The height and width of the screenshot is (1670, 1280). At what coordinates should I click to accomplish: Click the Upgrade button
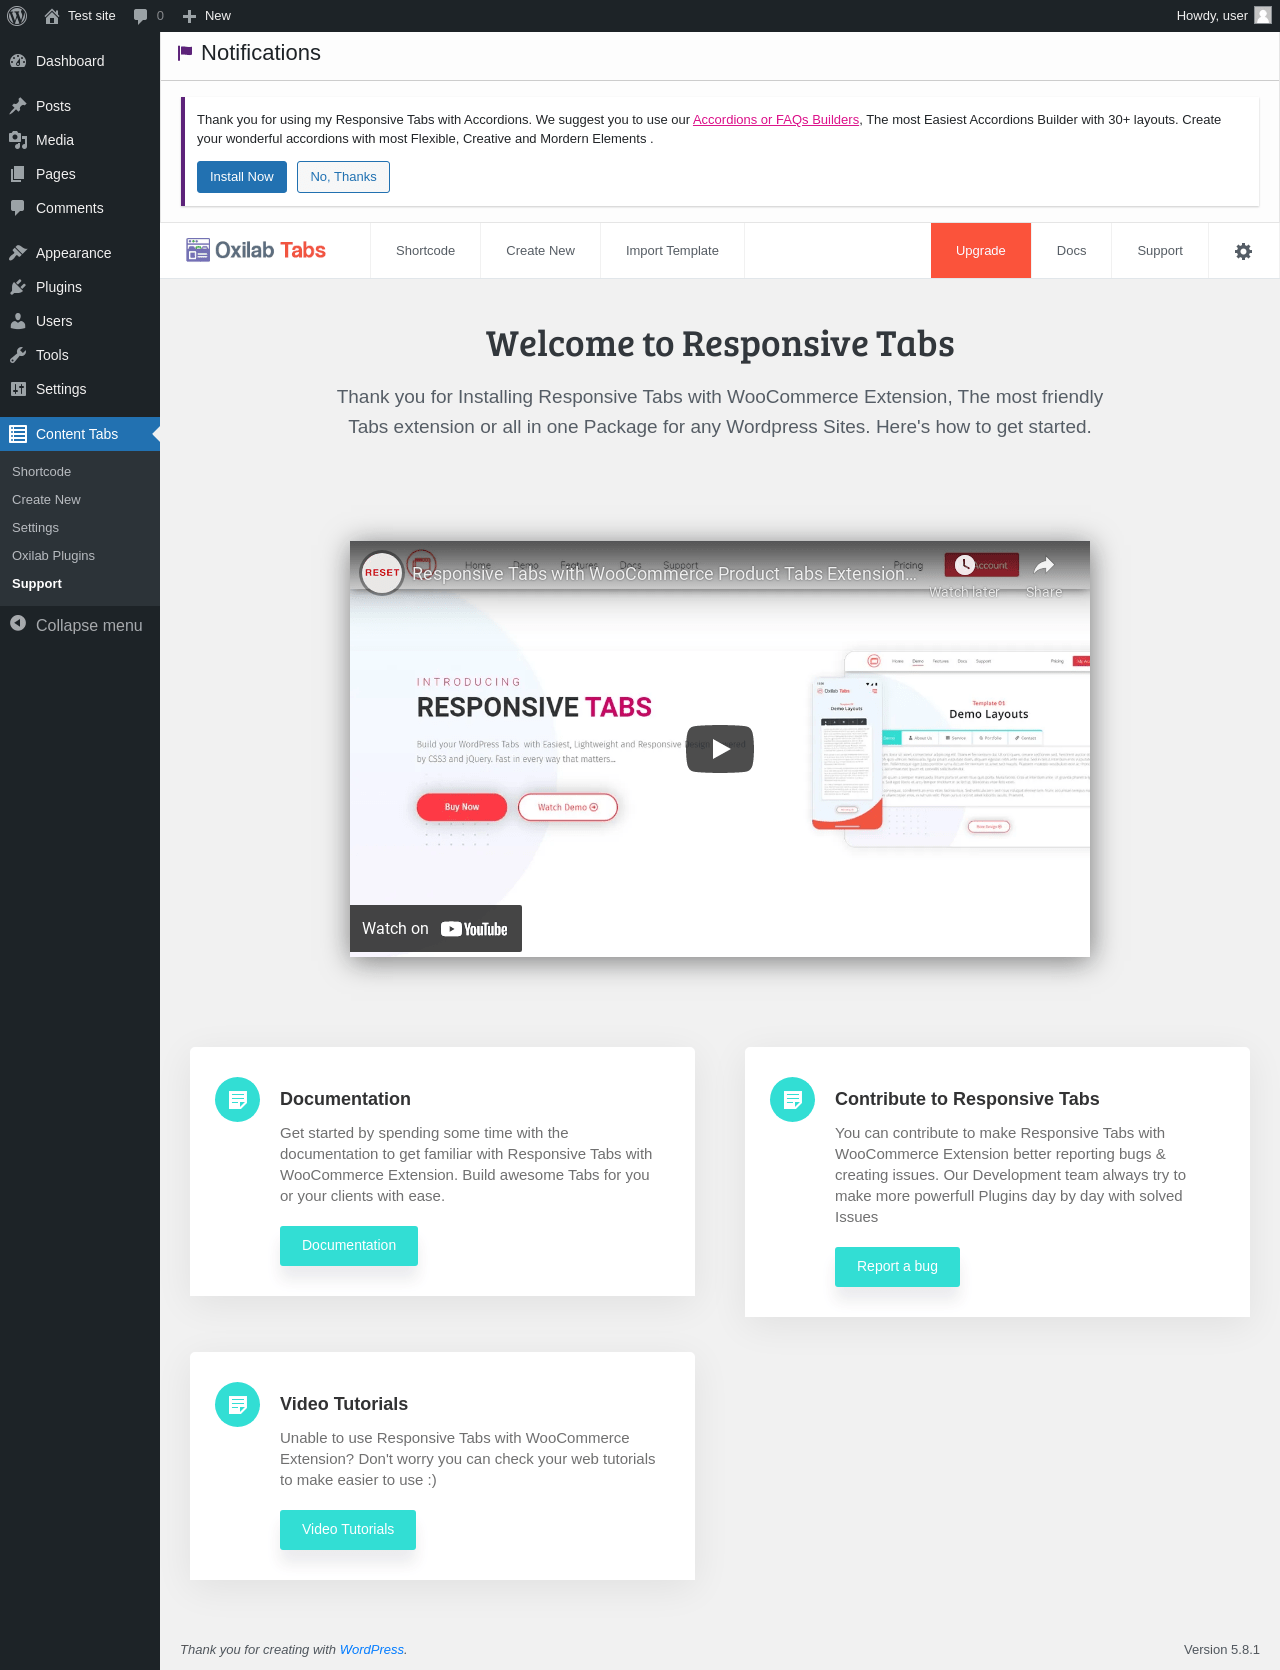pos(980,251)
